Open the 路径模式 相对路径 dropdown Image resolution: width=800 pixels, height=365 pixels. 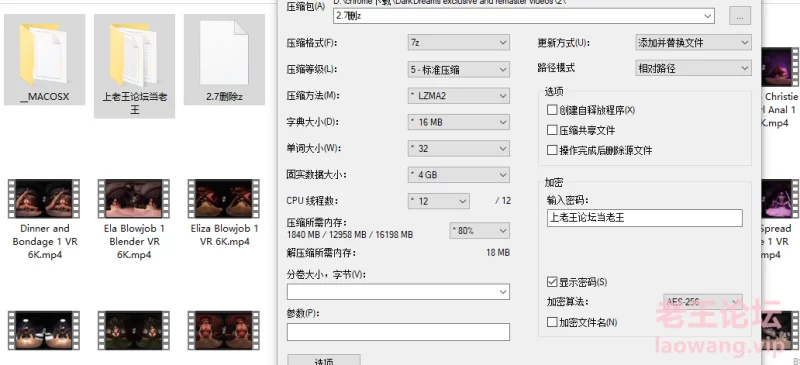click(693, 68)
